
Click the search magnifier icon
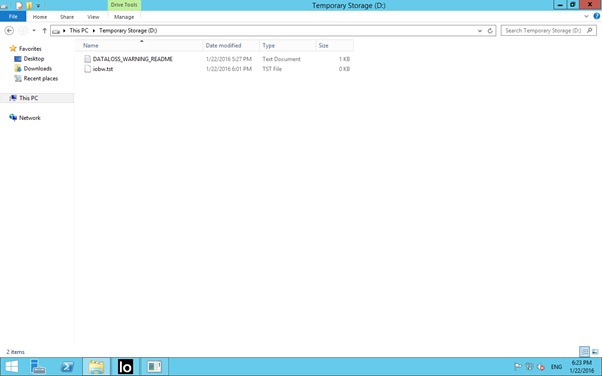pos(590,30)
